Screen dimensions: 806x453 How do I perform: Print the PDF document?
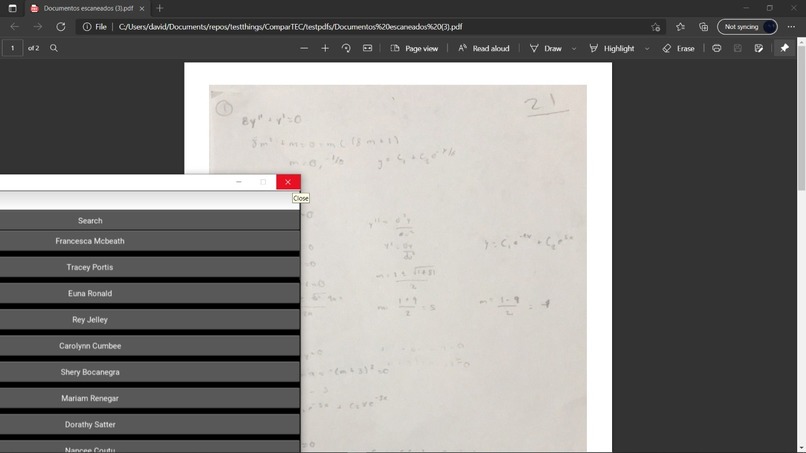tap(717, 48)
